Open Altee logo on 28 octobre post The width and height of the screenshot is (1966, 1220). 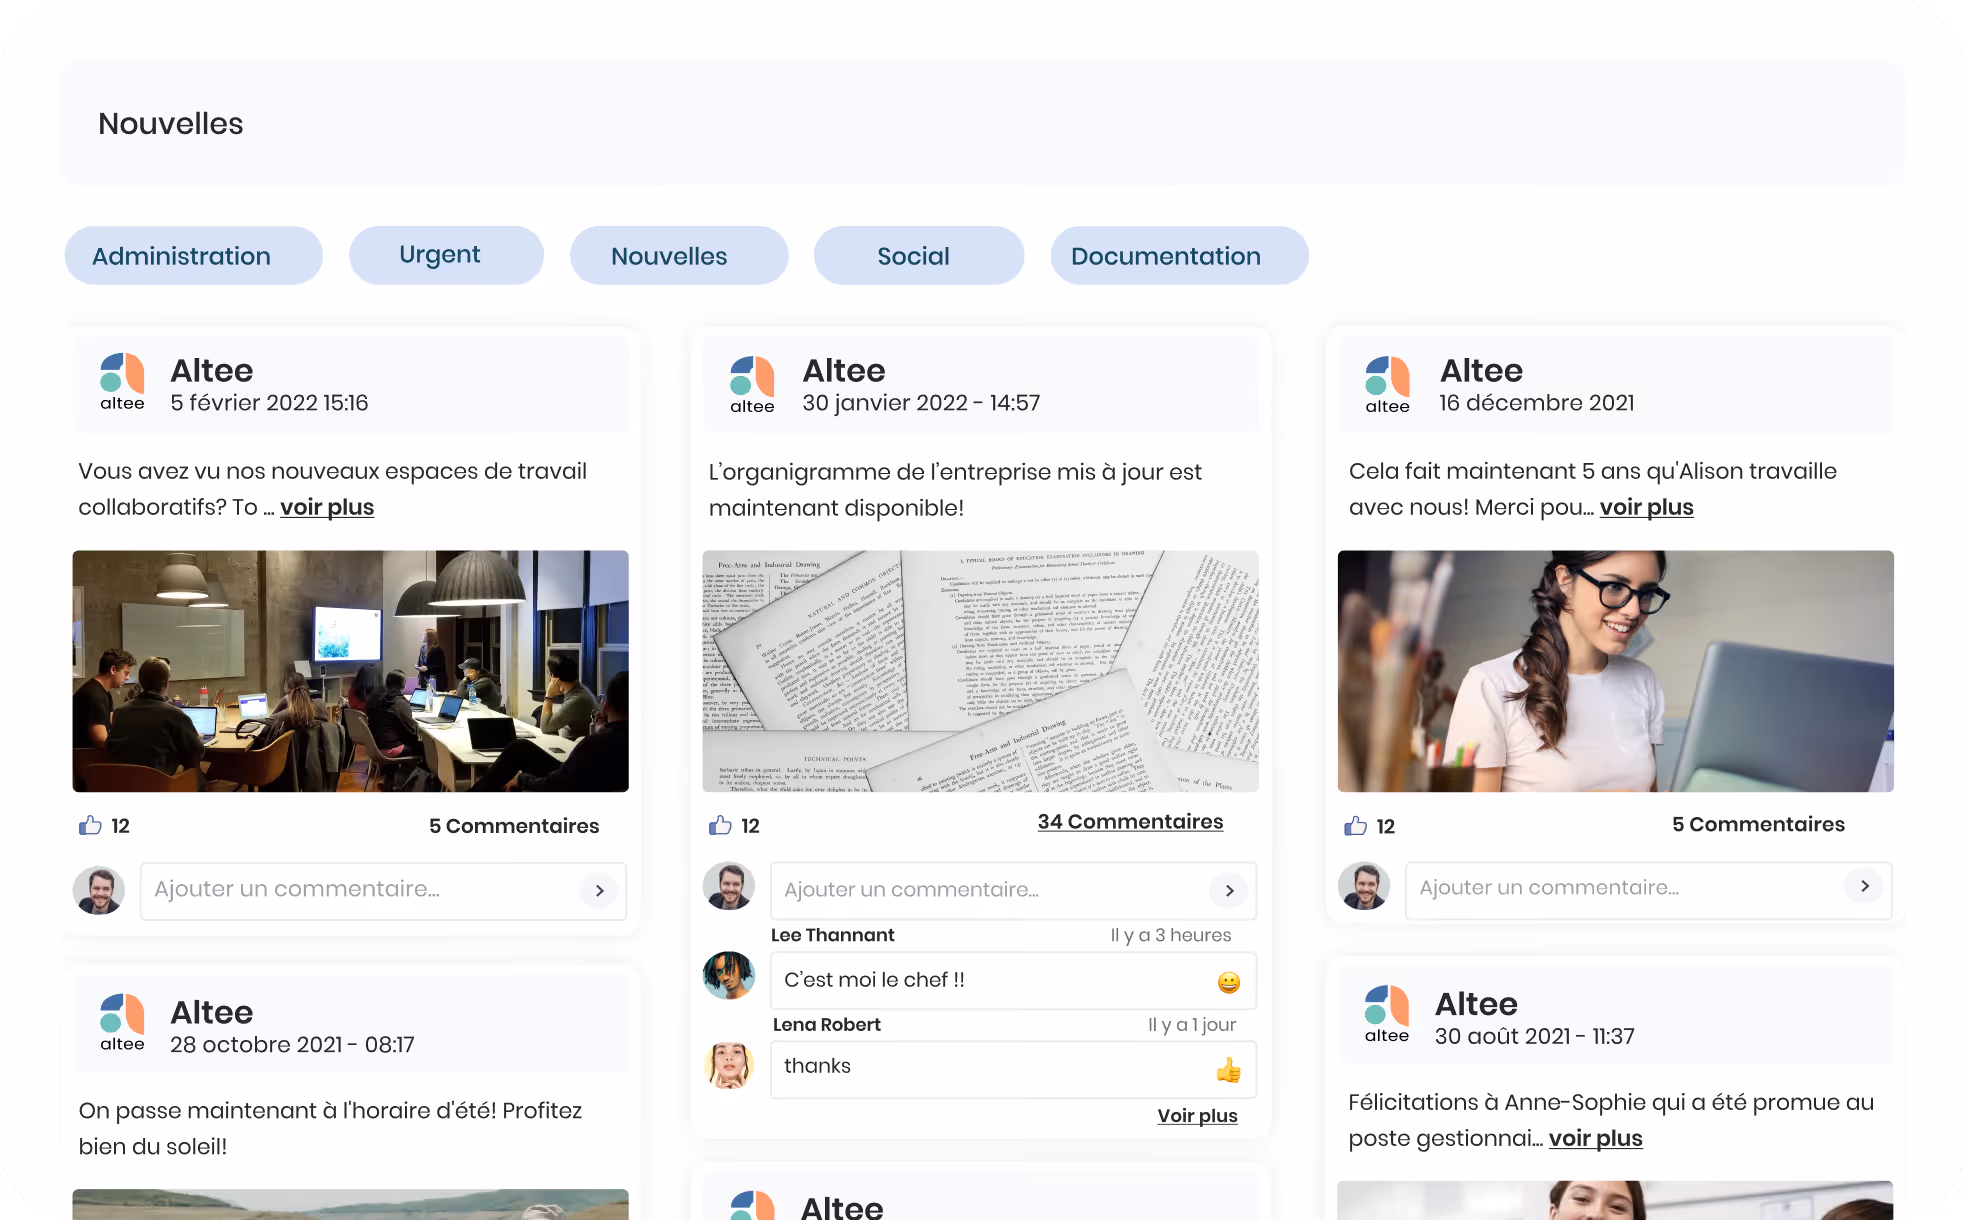click(x=122, y=1022)
